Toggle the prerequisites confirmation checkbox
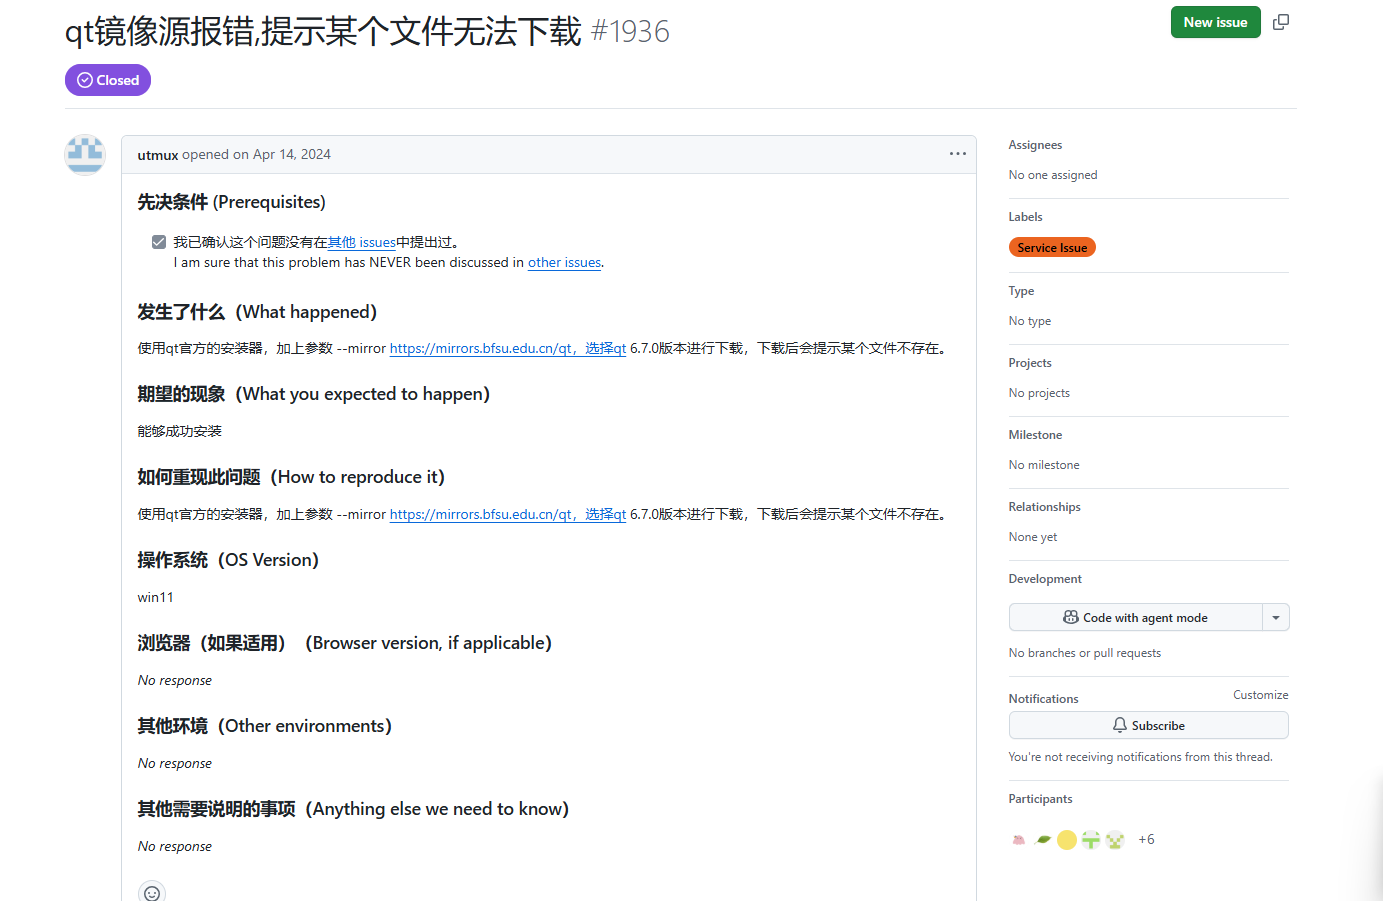The height and width of the screenshot is (901, 1383). point(159,241)
